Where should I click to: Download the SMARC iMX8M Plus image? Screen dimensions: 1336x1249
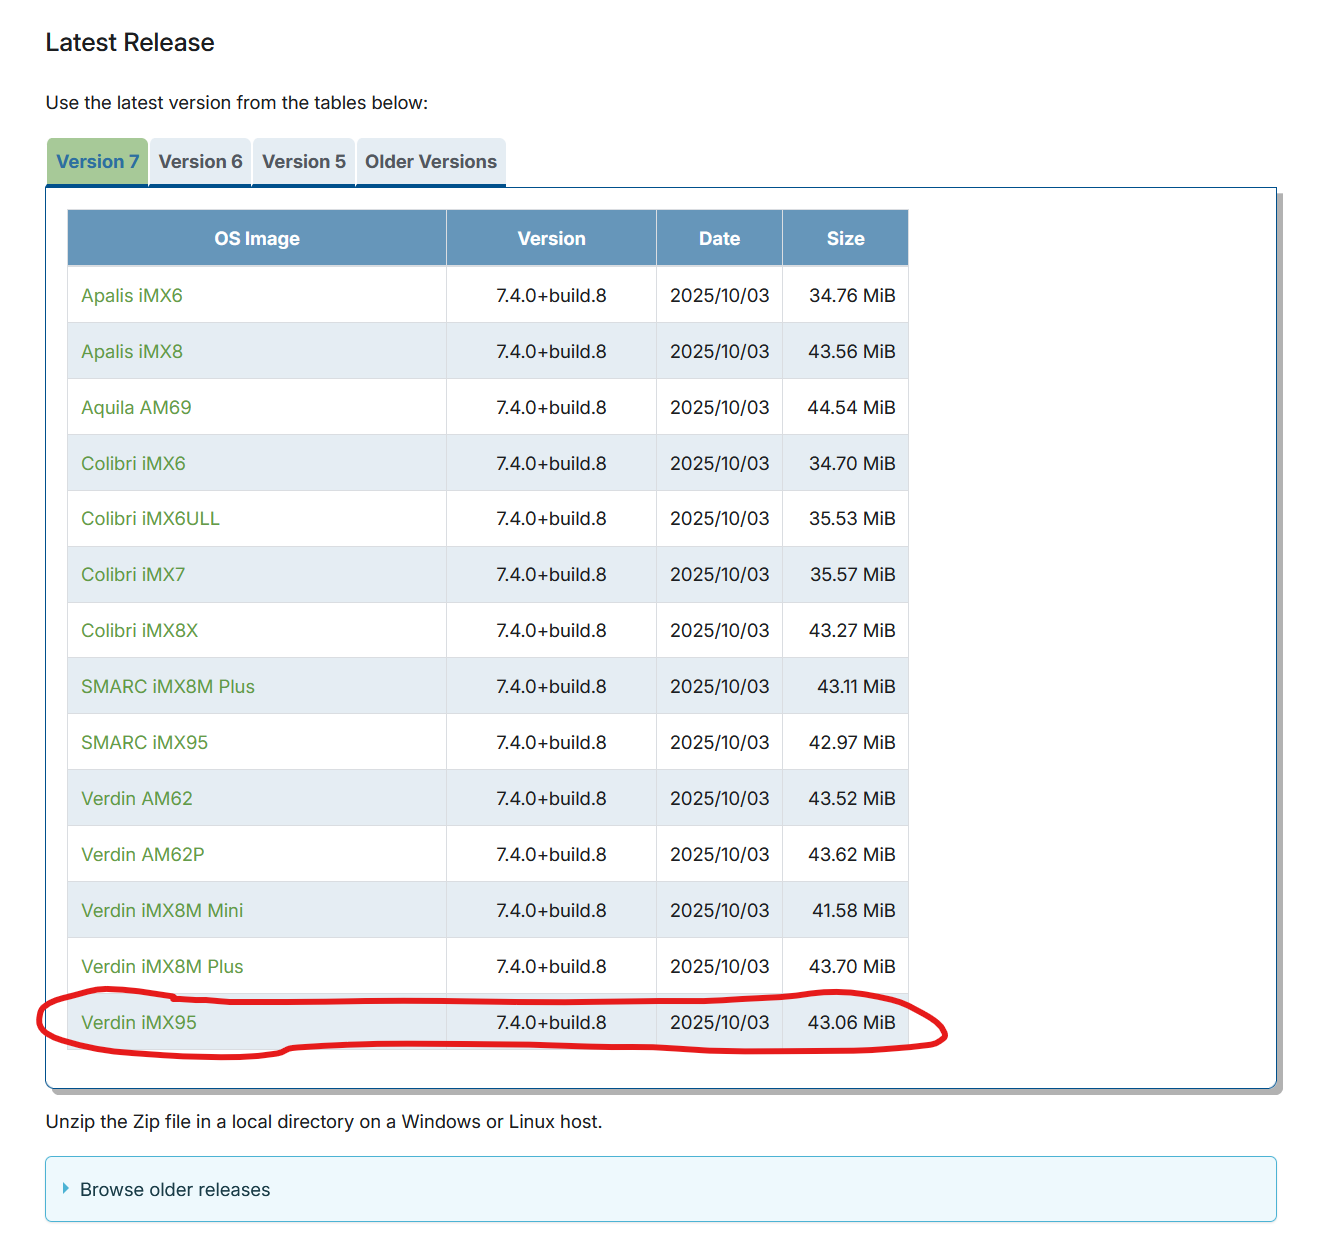[x=167, y=686]
